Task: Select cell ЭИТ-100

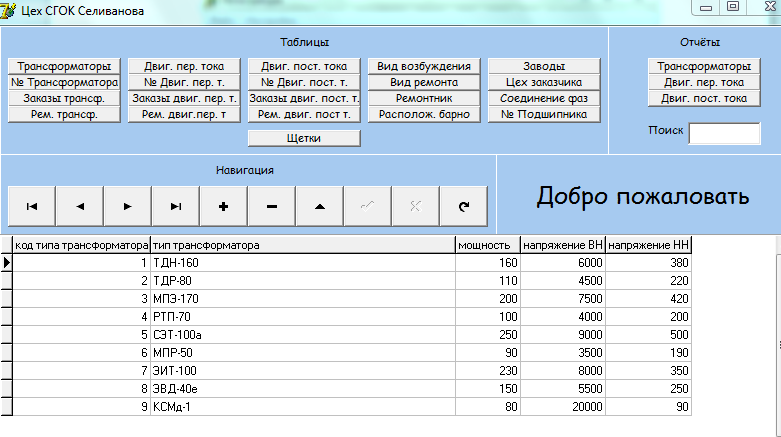Action: [303, 370]
